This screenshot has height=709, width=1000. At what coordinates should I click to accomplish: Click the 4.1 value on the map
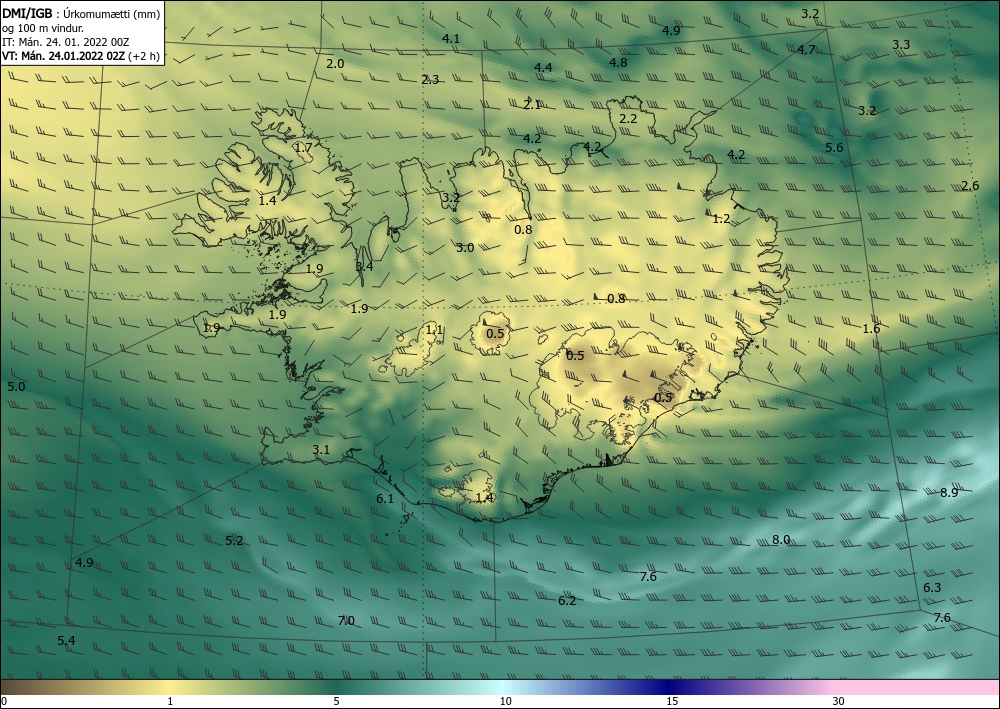point(451,39)
